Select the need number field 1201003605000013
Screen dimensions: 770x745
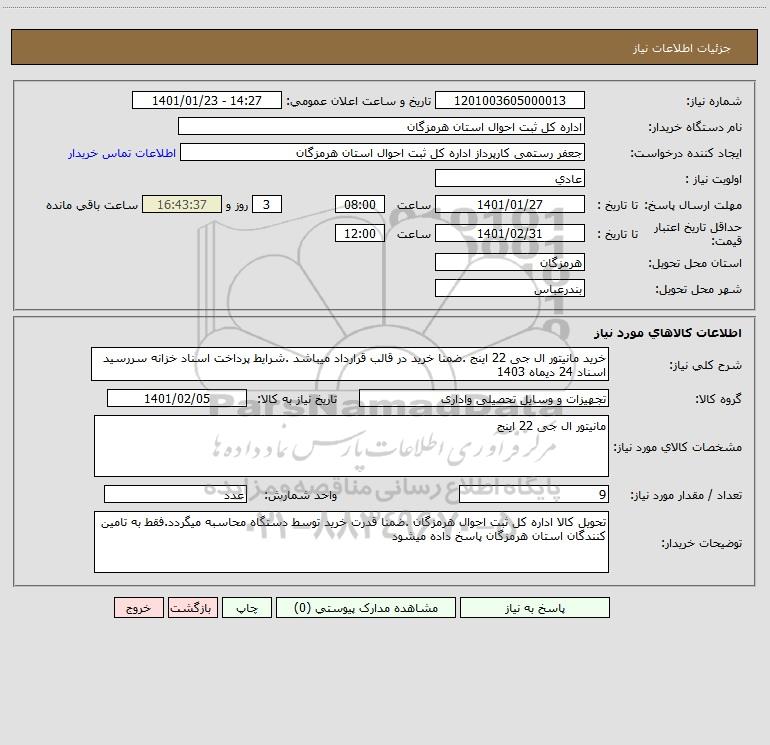pyautogui.click(x=510, y=100)
